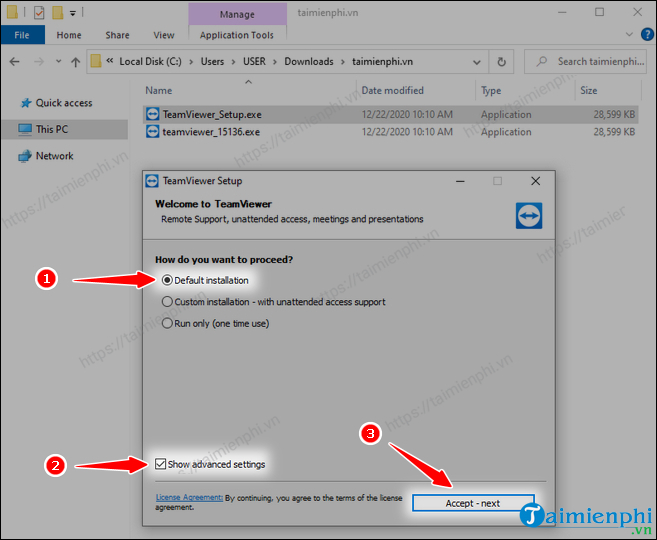
Task: Click Downloads breadcrumb in address bar
Action: point(309,62)
